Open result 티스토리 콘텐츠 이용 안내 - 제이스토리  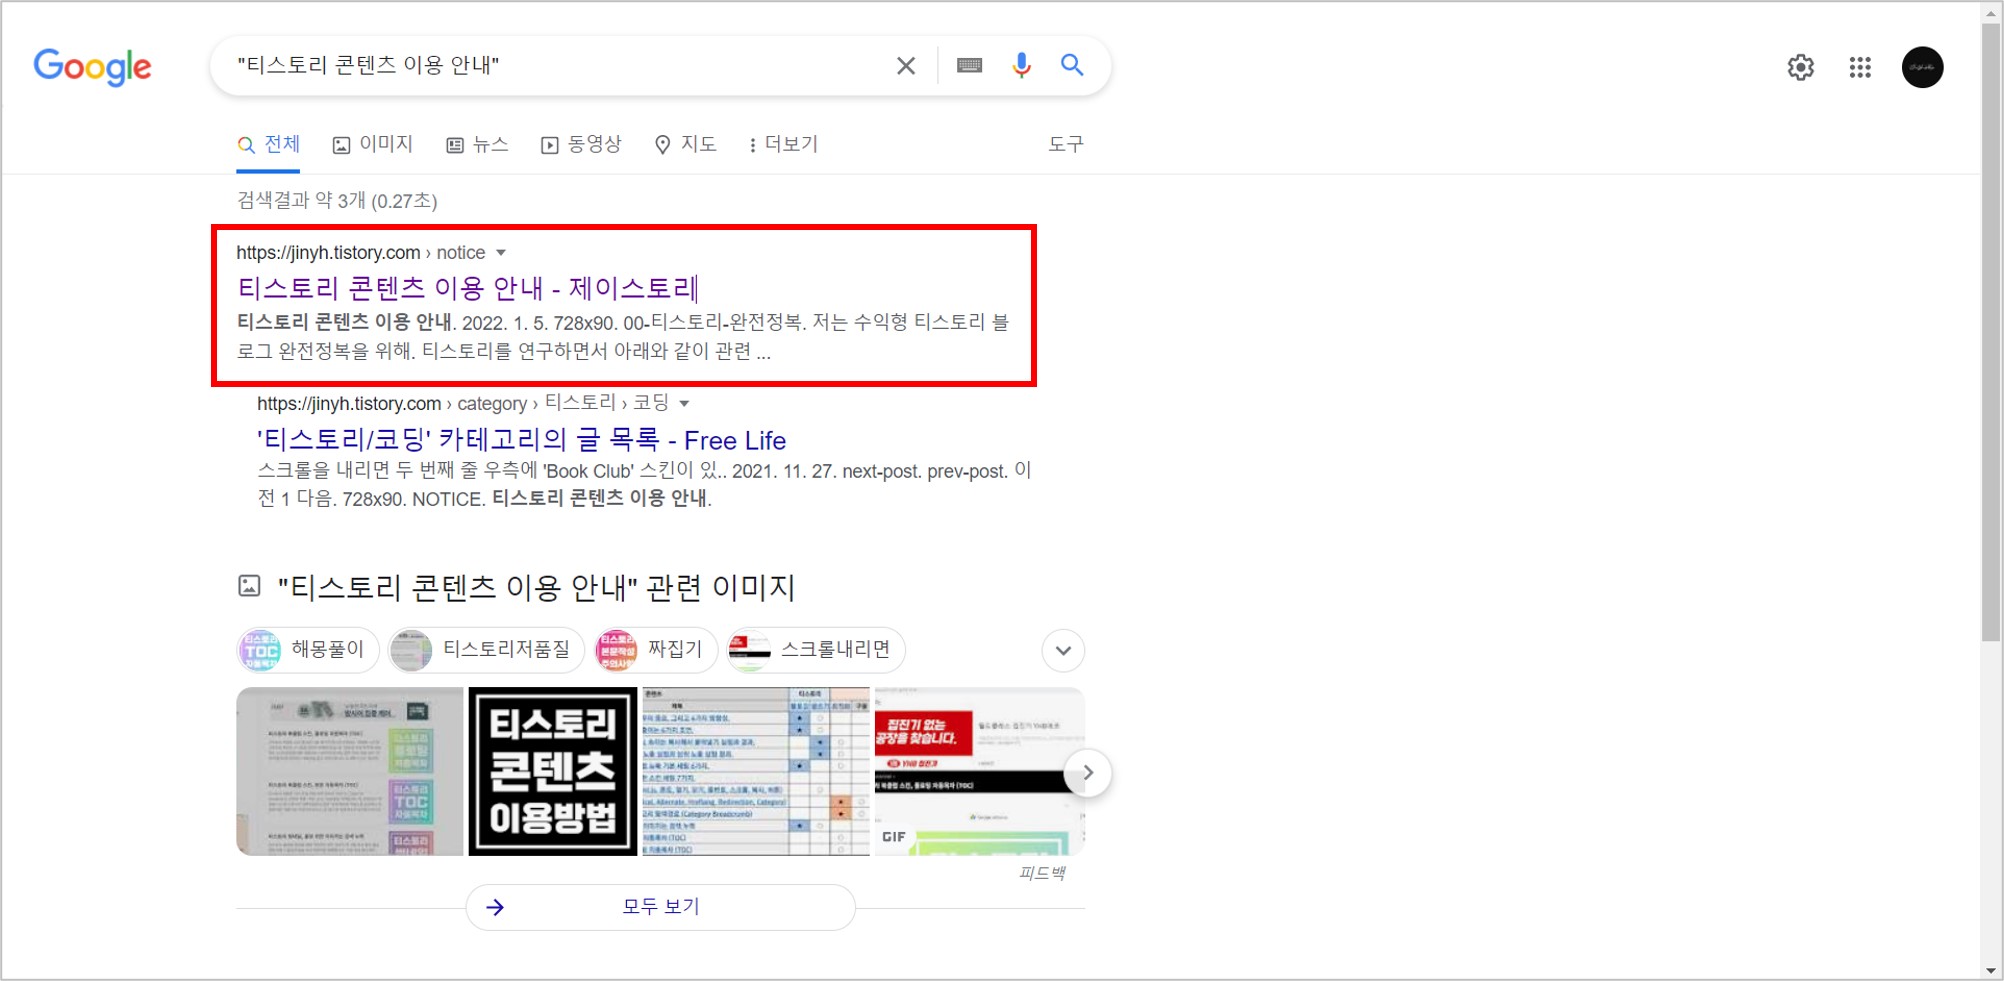coord(467,289)
